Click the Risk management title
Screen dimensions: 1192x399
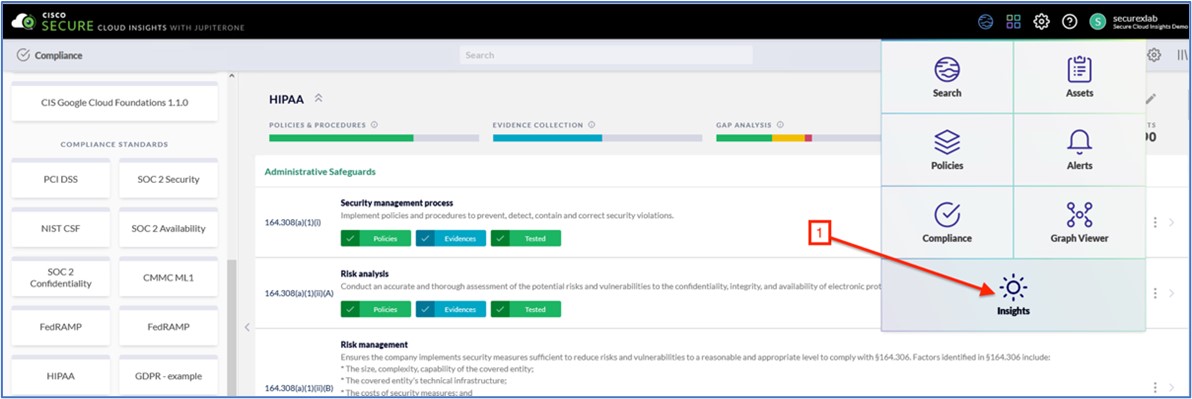coord(374,344)
